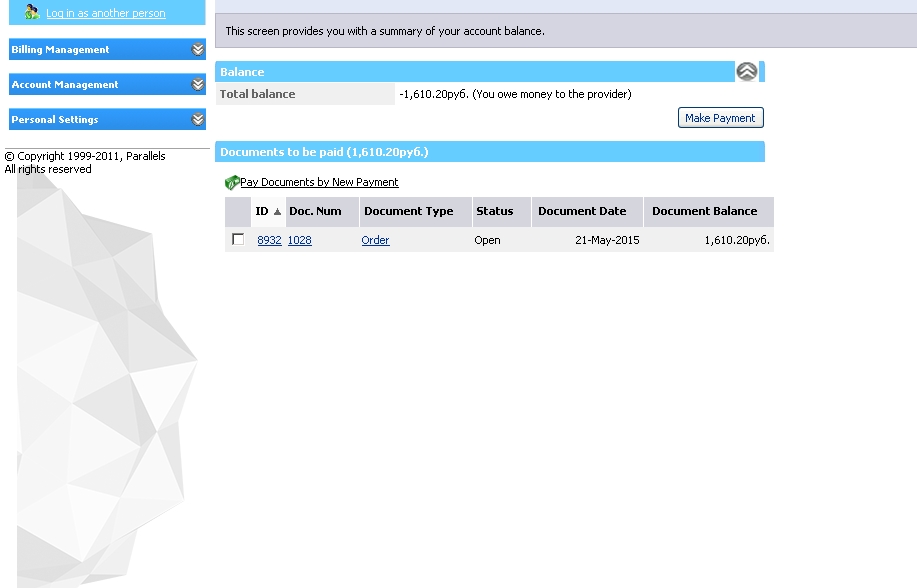The height and width of the screenshot is (588, 917).
Task: Tick the checkbox for order 8932
Action: [238, 239]
